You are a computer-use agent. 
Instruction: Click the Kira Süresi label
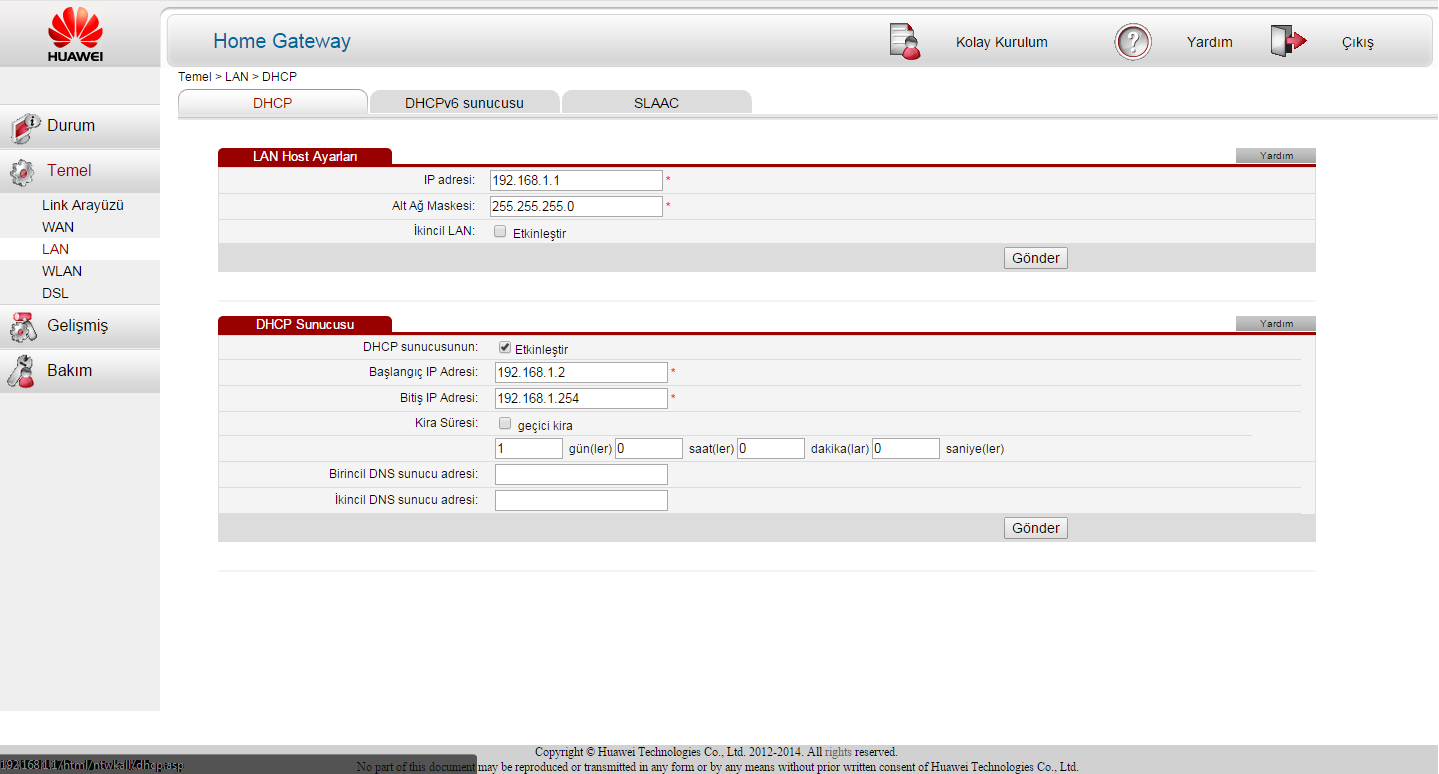pyautogui.click(x=446, y=424)
